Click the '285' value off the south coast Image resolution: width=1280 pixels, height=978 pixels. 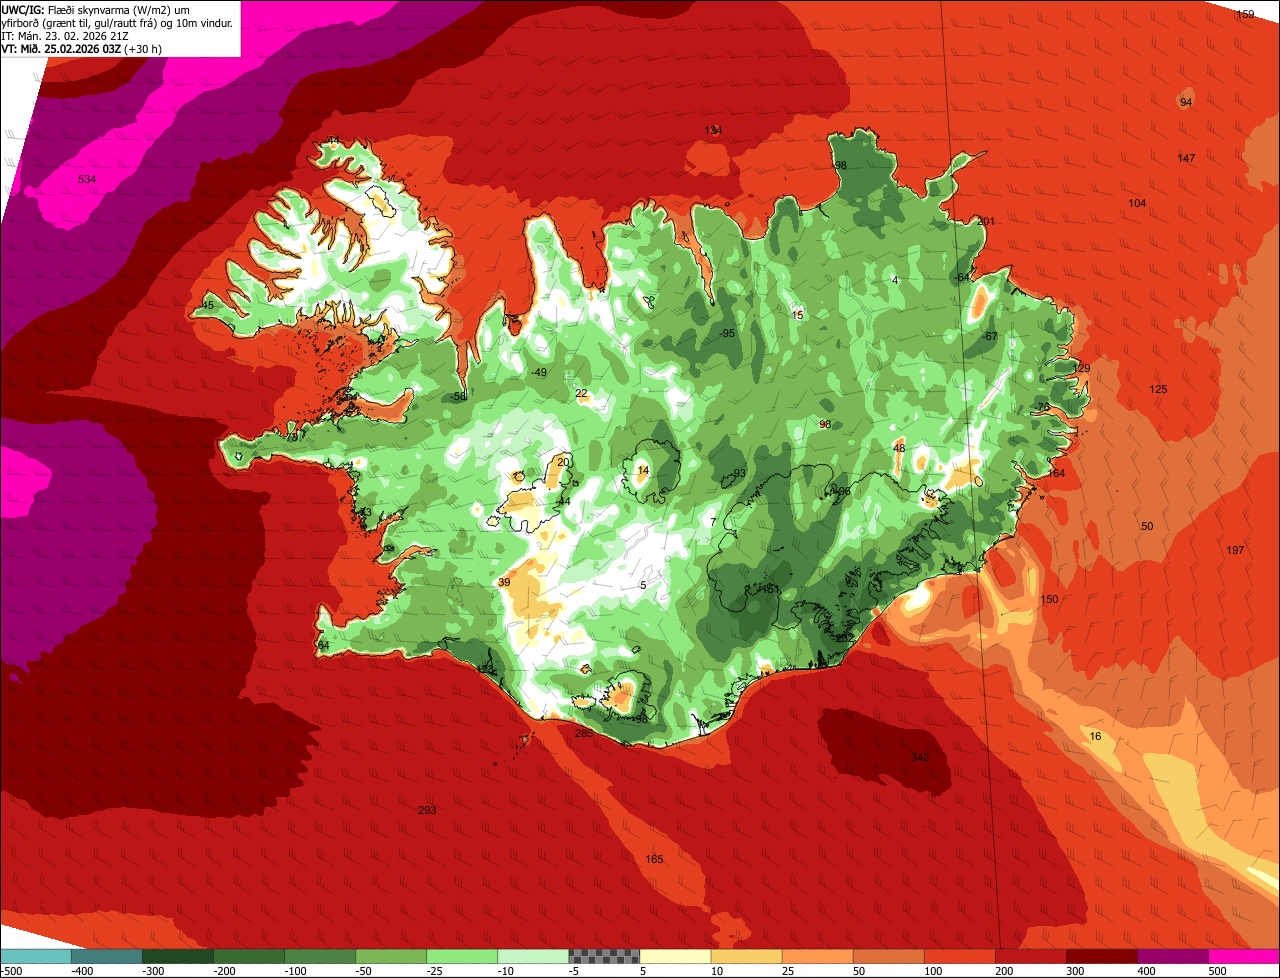tap(584, 733)
